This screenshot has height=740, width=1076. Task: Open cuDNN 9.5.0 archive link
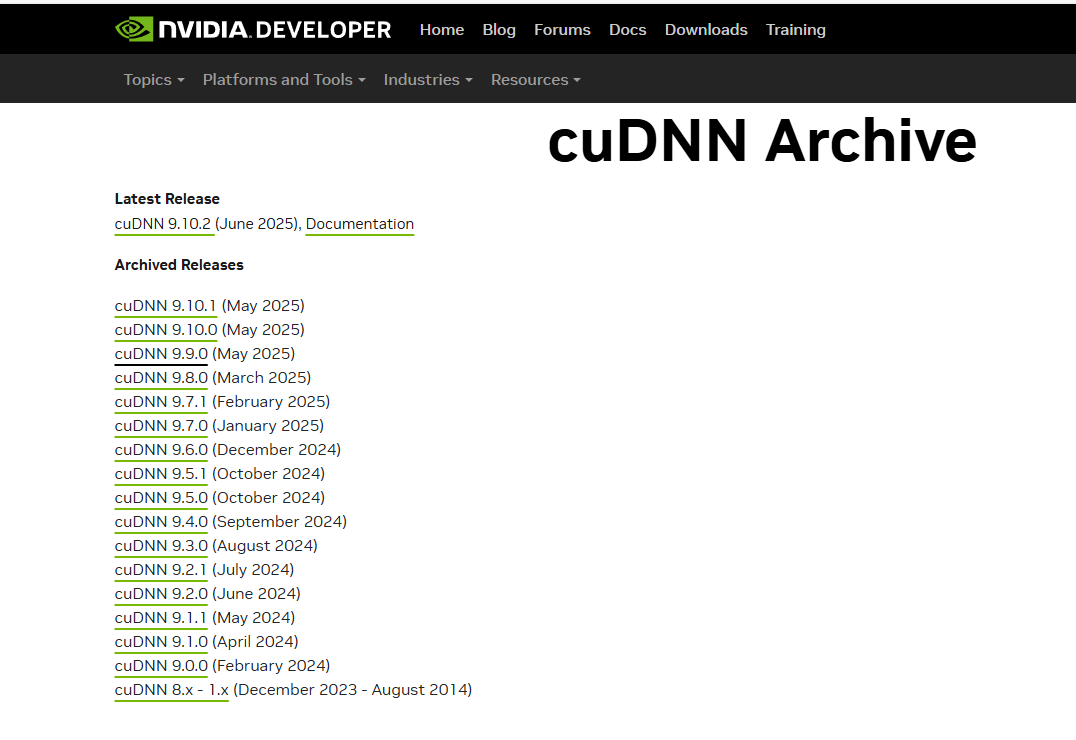pyautogui.click(x=161, y=498)
